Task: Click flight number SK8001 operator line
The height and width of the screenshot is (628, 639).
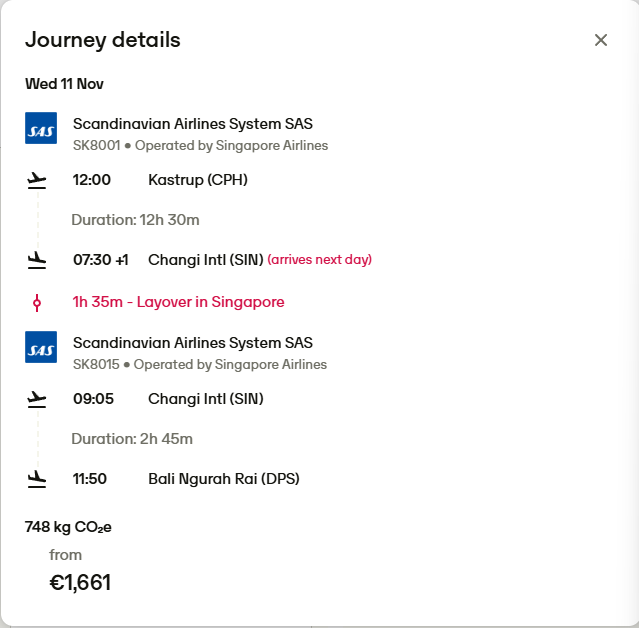Action: [x=201, y=145]
